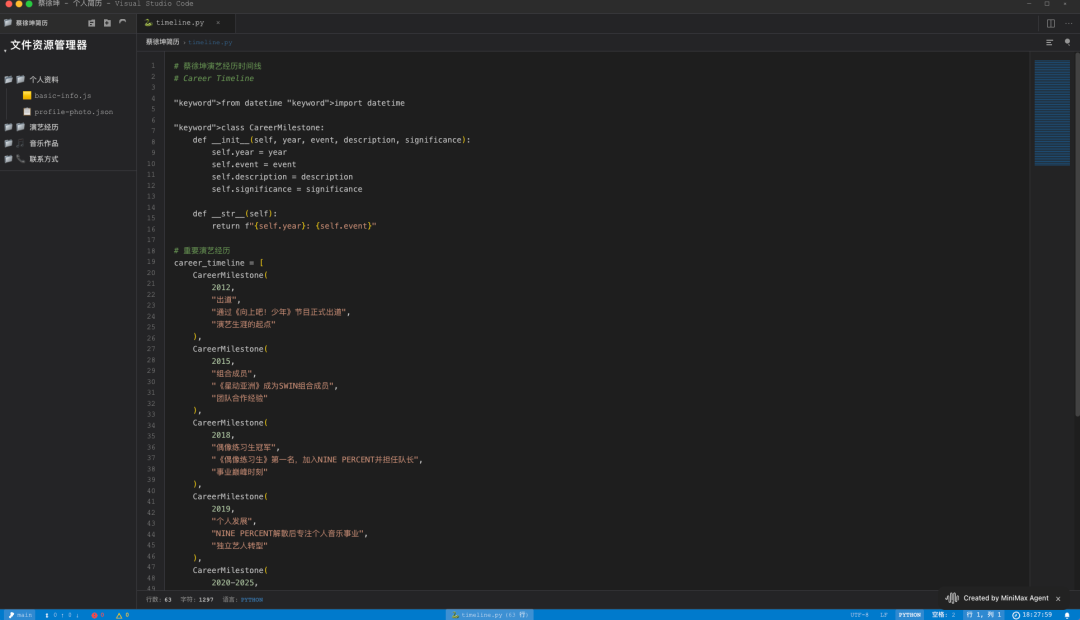1080x620 pixels.
Task: Split the editor with the split icon
Action: [1051, 23]
